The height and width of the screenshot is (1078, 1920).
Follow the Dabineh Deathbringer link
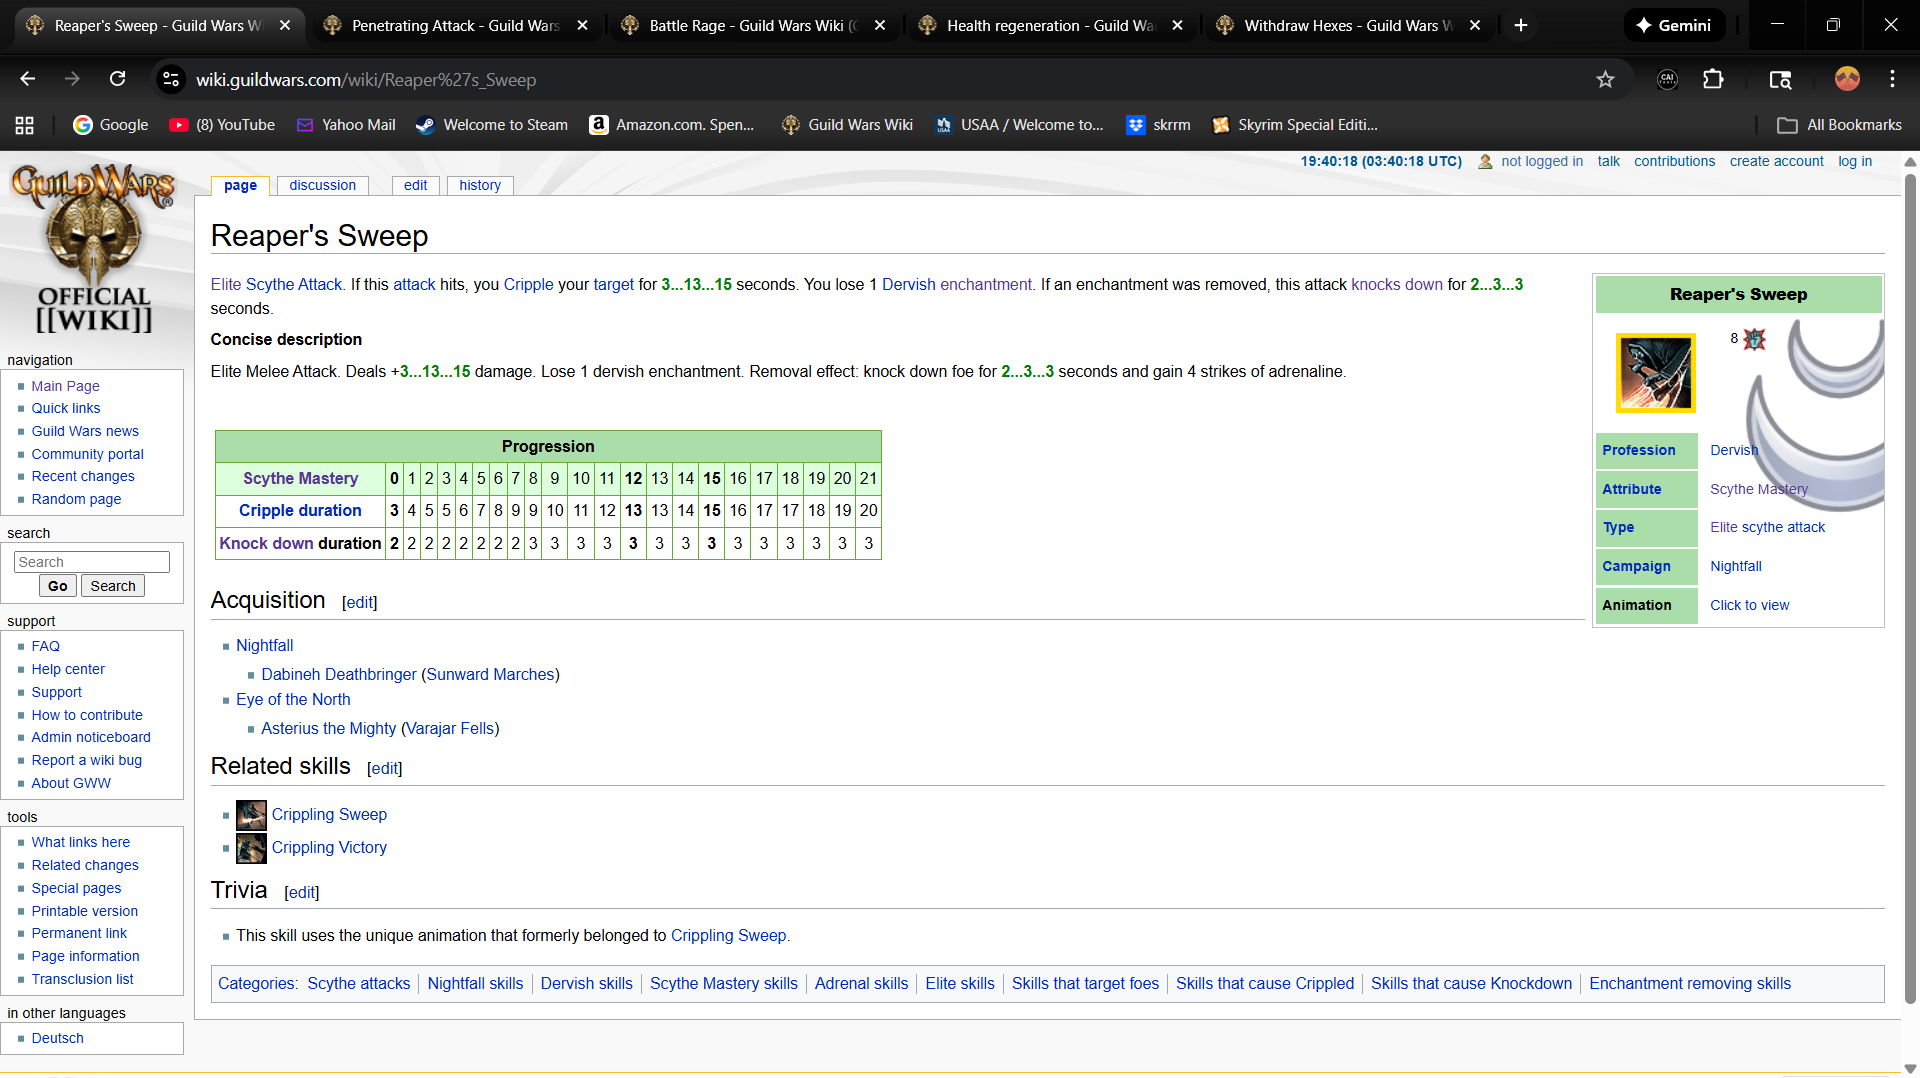339,675
